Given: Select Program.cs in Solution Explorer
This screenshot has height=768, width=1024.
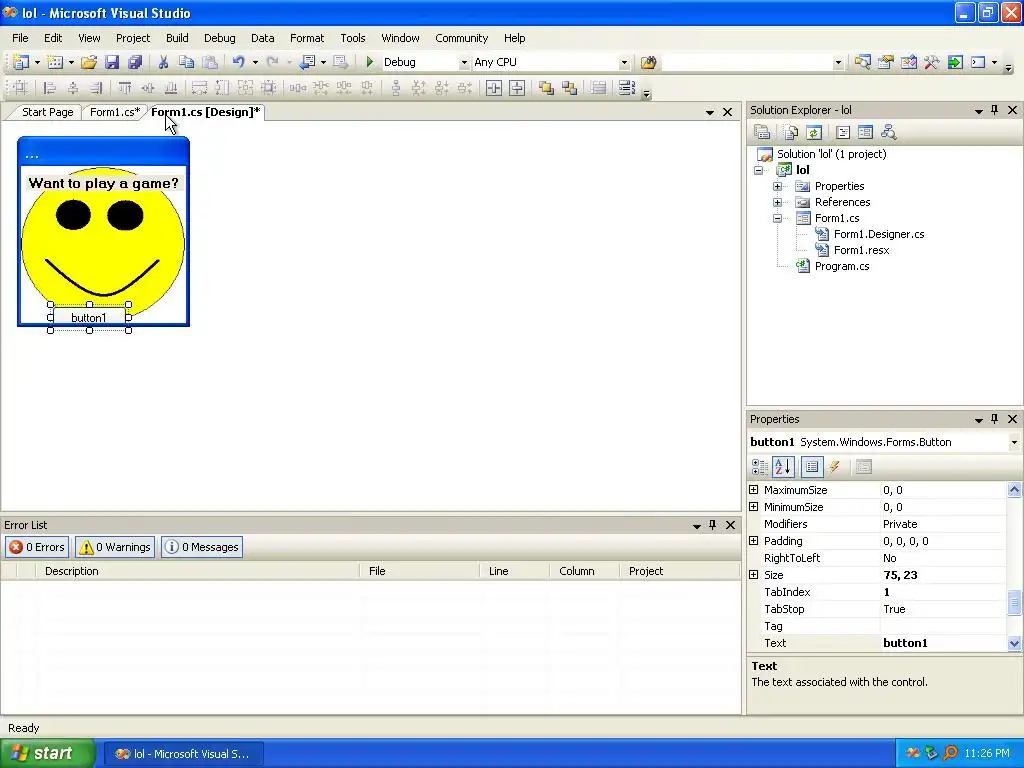Looking at the screenshot, I should point(842,266).
